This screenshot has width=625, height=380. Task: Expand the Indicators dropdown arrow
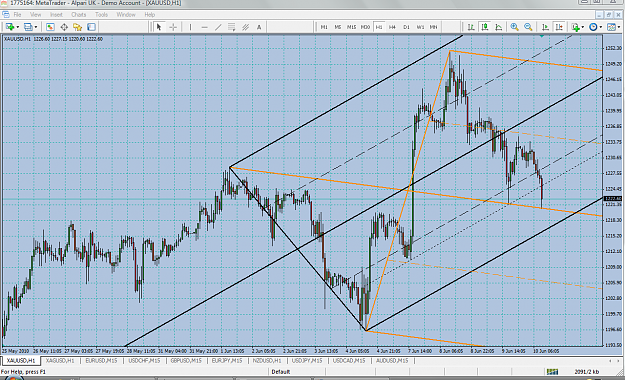pyautogui.click(x=583, y=27)
